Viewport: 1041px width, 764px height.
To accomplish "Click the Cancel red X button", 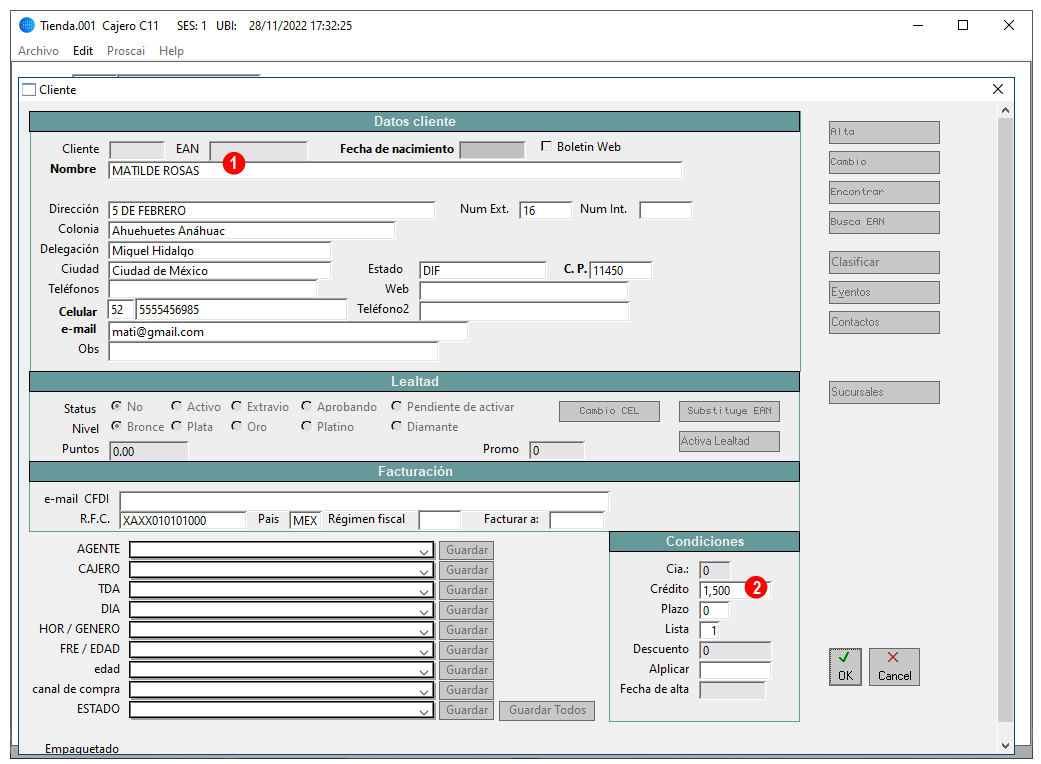I will [x=894, y=666].
